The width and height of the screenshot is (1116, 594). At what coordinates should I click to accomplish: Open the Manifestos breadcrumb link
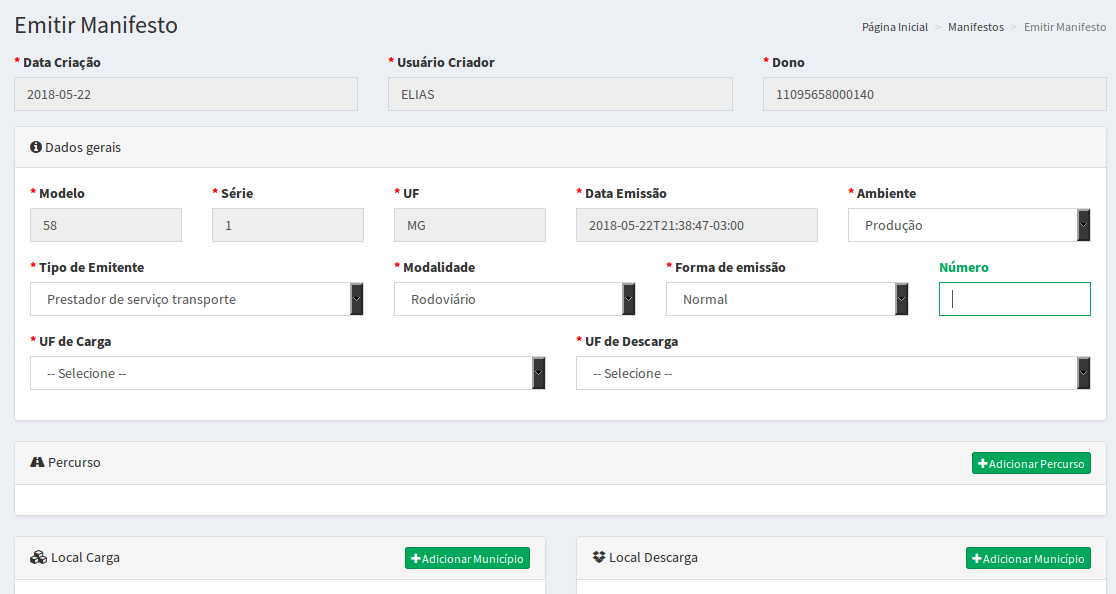click(x=975, y=27)
